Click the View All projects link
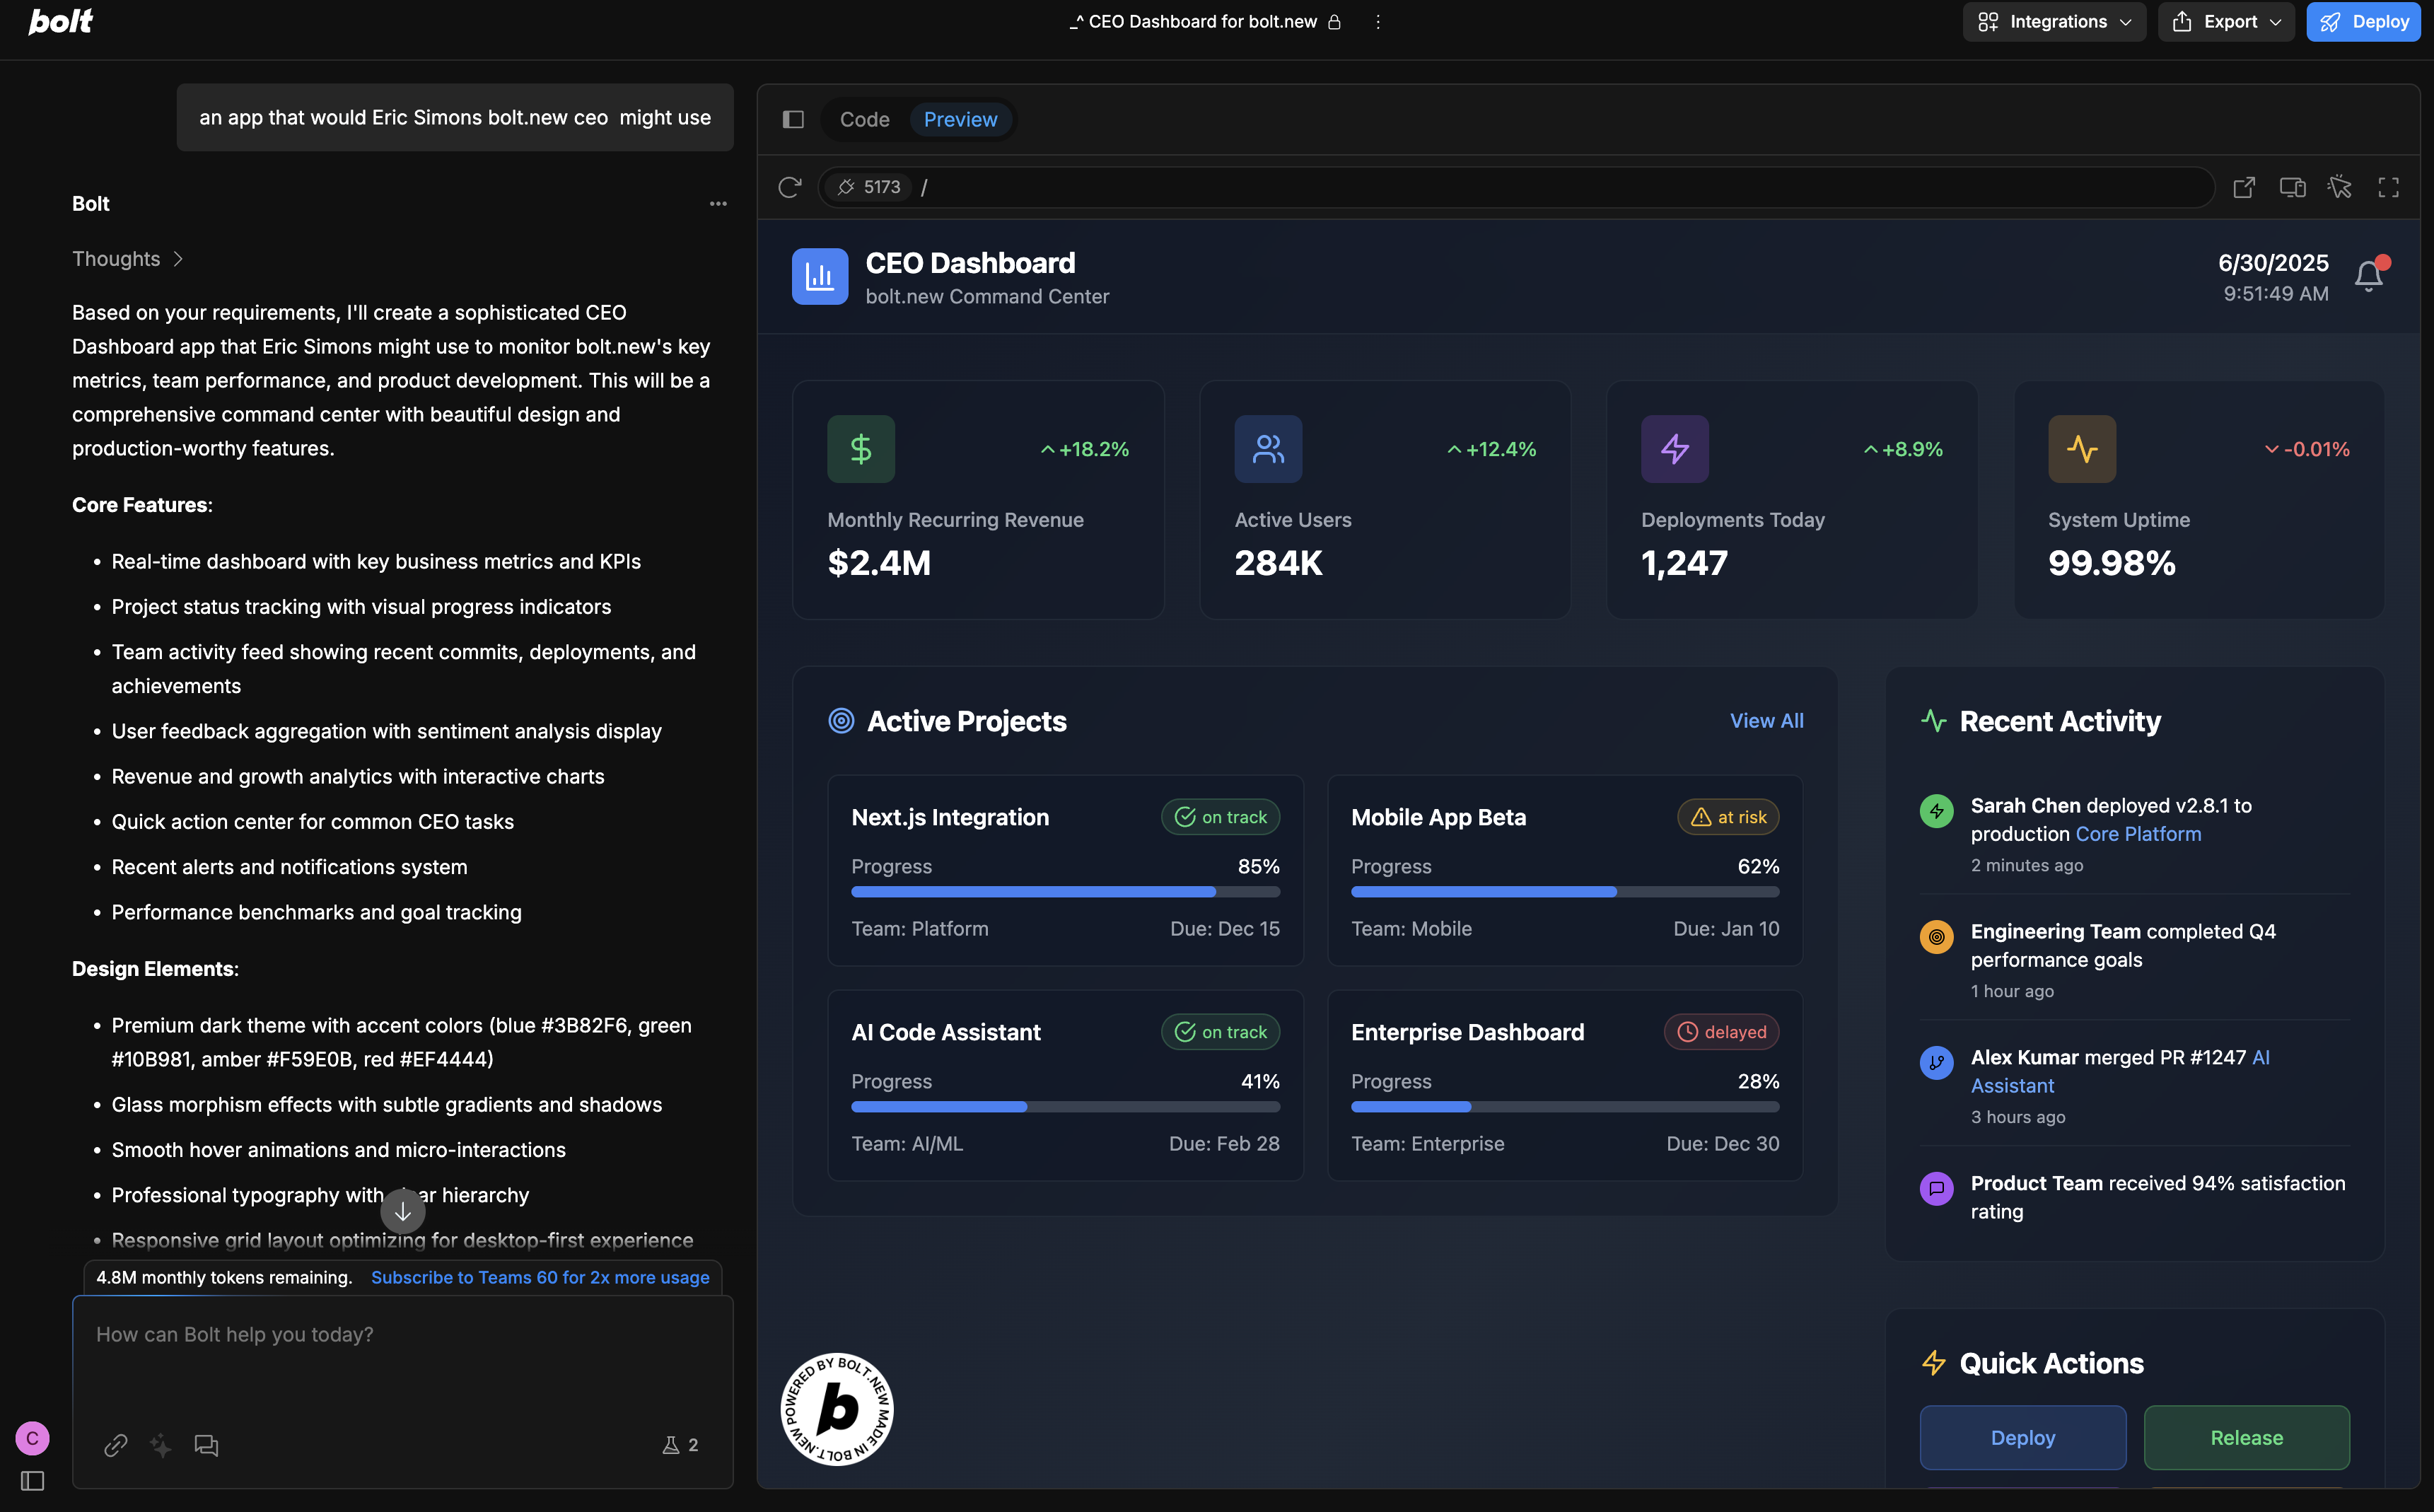Screen dimensions: 2434x1512 coord(1766,721)
